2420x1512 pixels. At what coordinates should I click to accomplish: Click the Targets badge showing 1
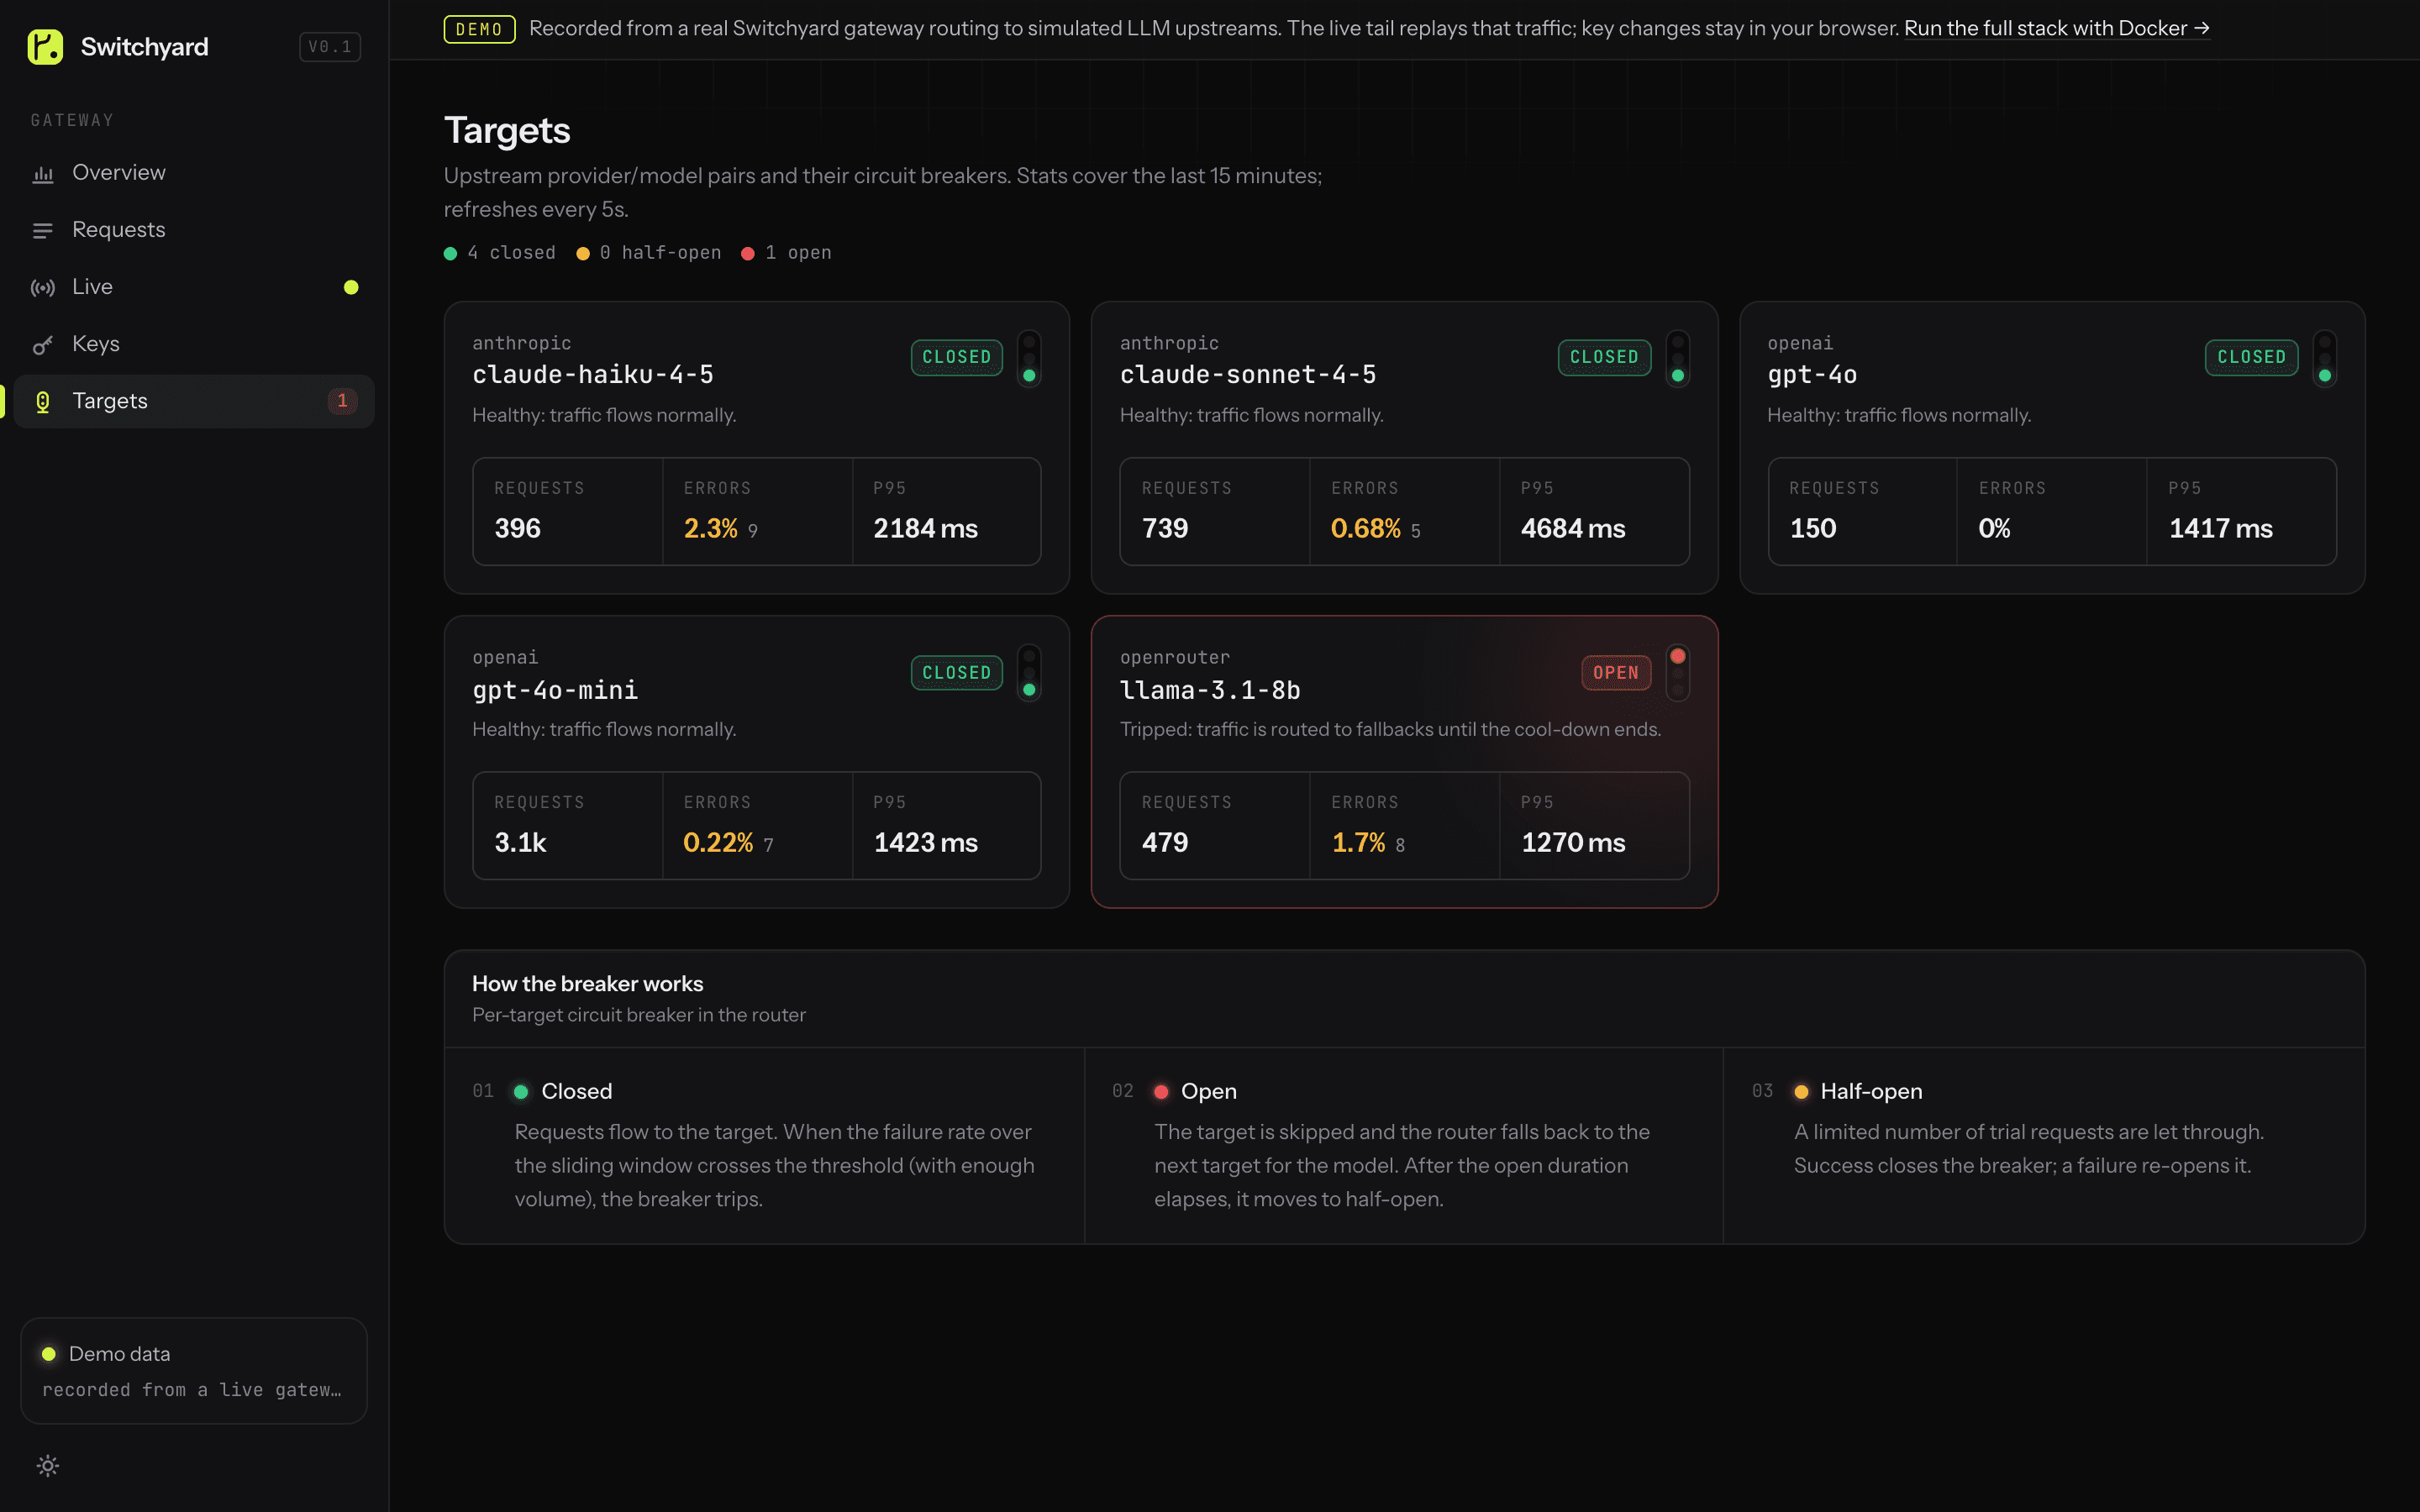click(342, 401)
